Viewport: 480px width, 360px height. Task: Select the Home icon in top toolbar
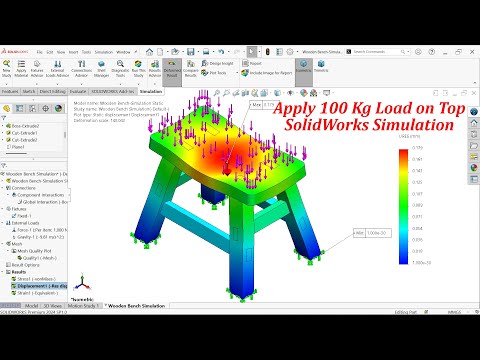(x=149, y=52)
